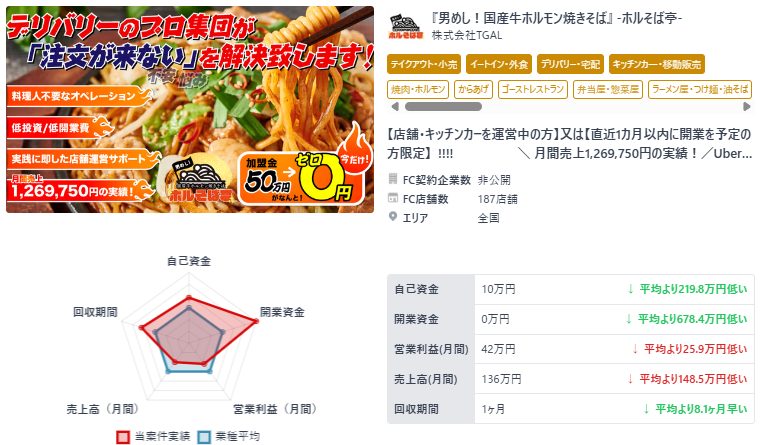Select the イートイン・外食 tag
Viewport: 762px width, 445px height.
coord(499,64)
